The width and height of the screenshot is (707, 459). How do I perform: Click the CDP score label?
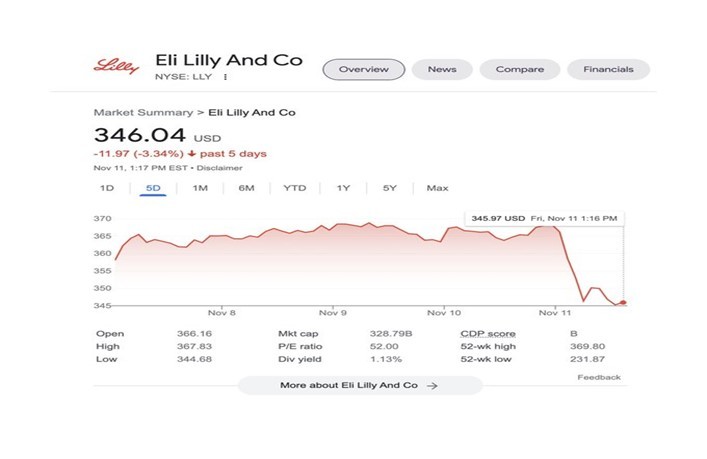point(487,333)
